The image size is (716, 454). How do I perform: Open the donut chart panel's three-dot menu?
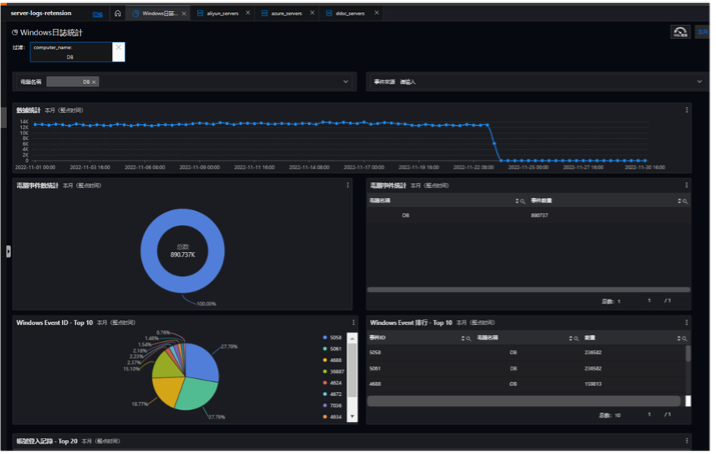(348, 185)
